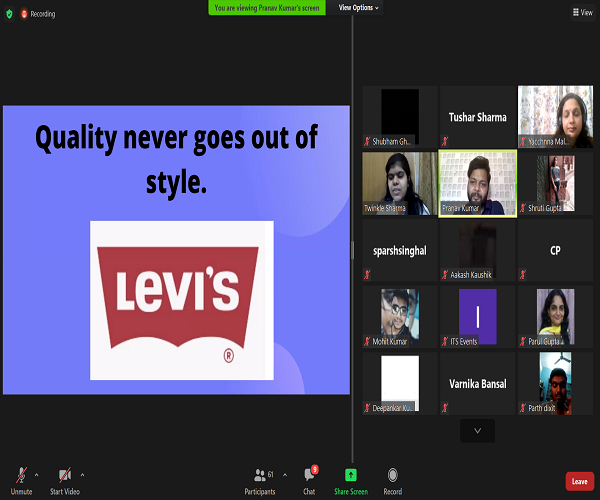Click muted mic icon beside Shubham Gh.. name
This screenshot has height=500, width=600.
[x=367, y=141]
